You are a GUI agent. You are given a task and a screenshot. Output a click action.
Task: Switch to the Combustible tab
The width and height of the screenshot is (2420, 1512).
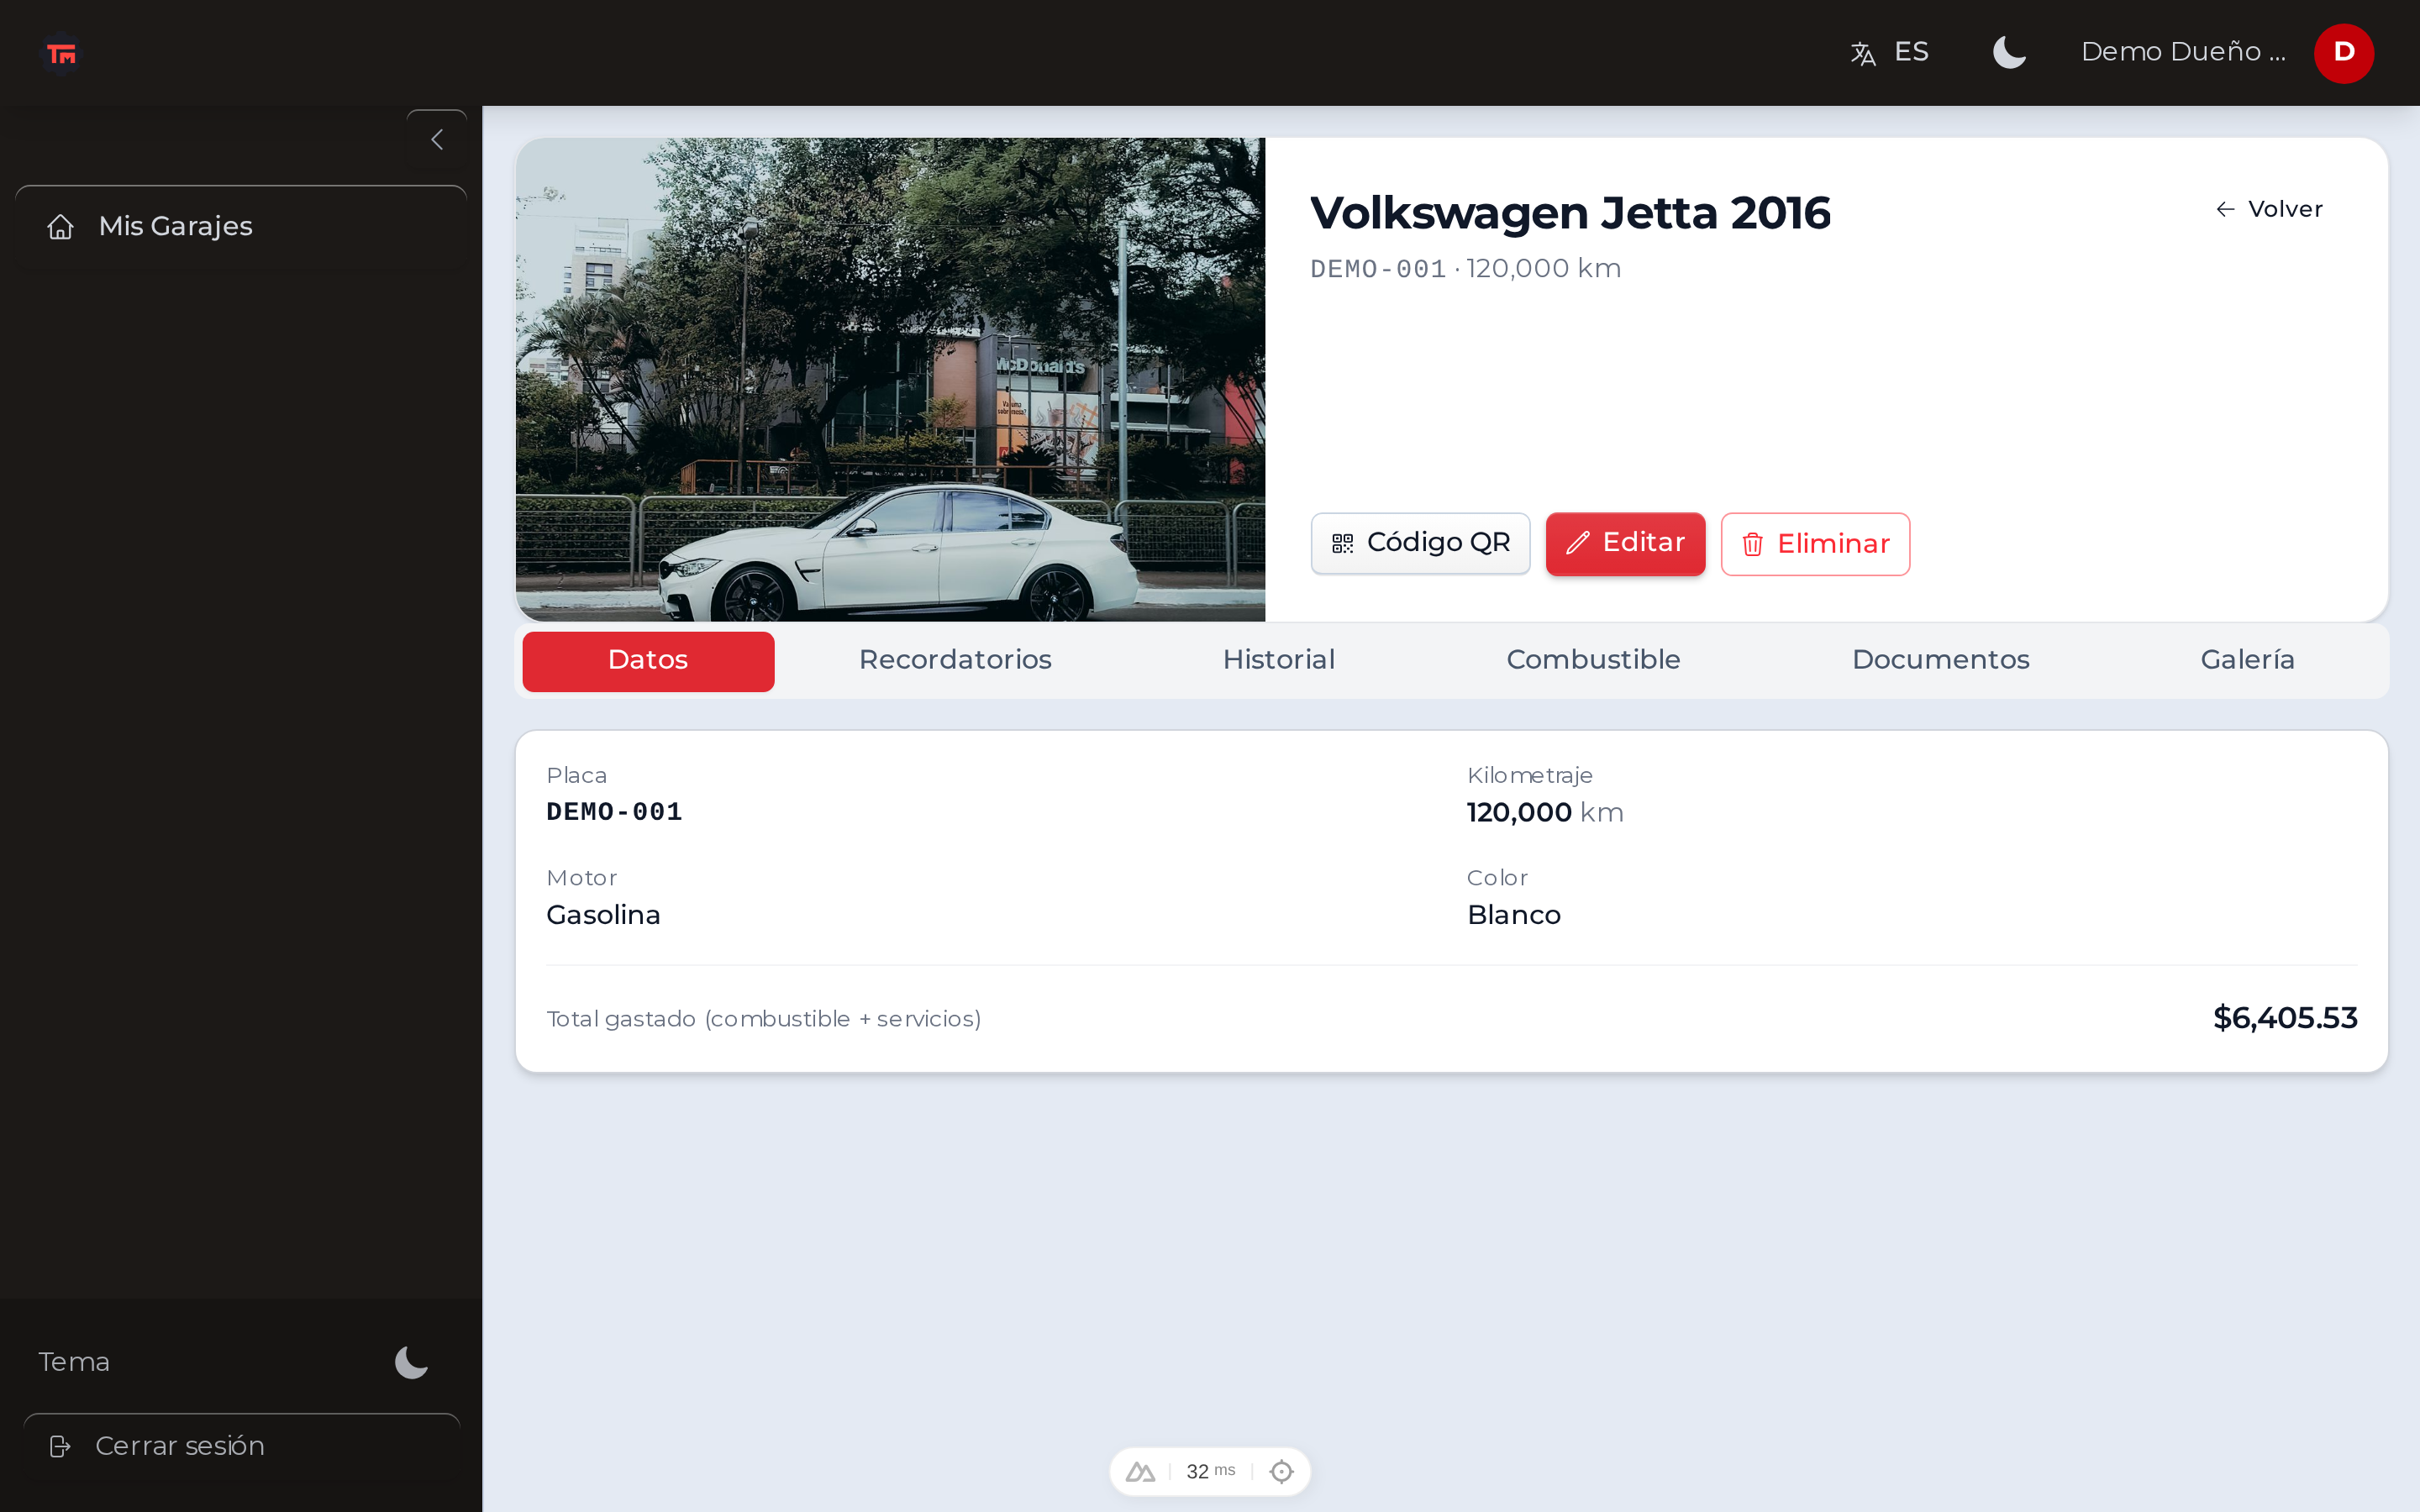click(1593, 660)
